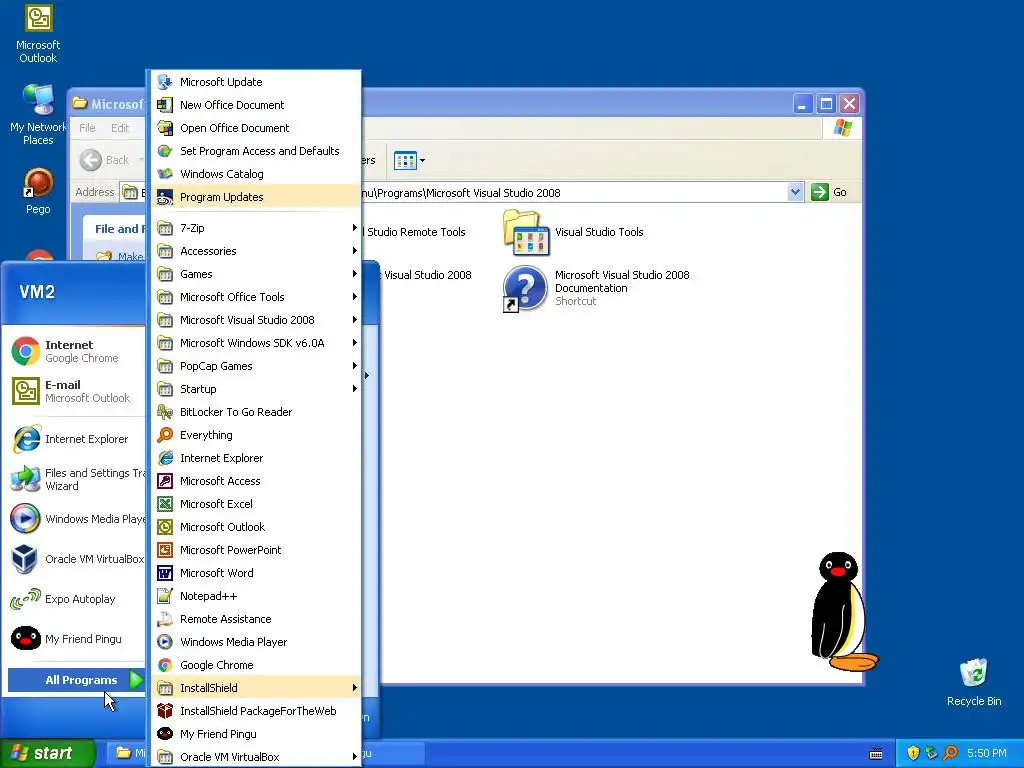Launch InstallShield PackageForTheWeb
The height and width of the screenshot is (768, 1024).
[x=256, y=711]
